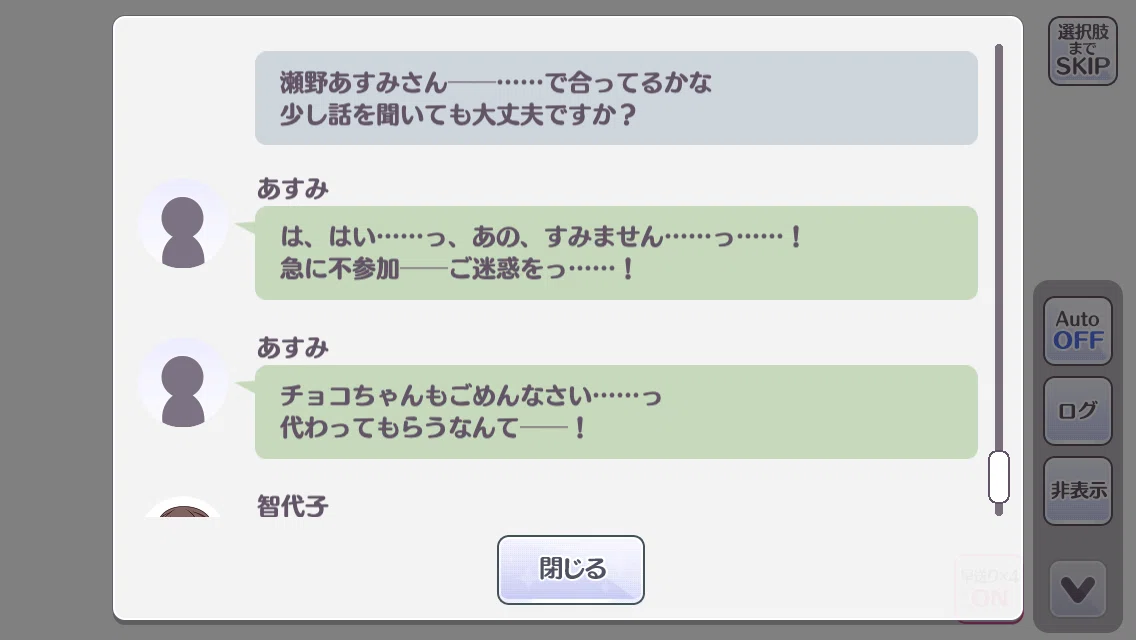Open the ログ log button
The width and height of the screenshot is (1136, 640).
pyautogui.click(x=1077, y=410)
